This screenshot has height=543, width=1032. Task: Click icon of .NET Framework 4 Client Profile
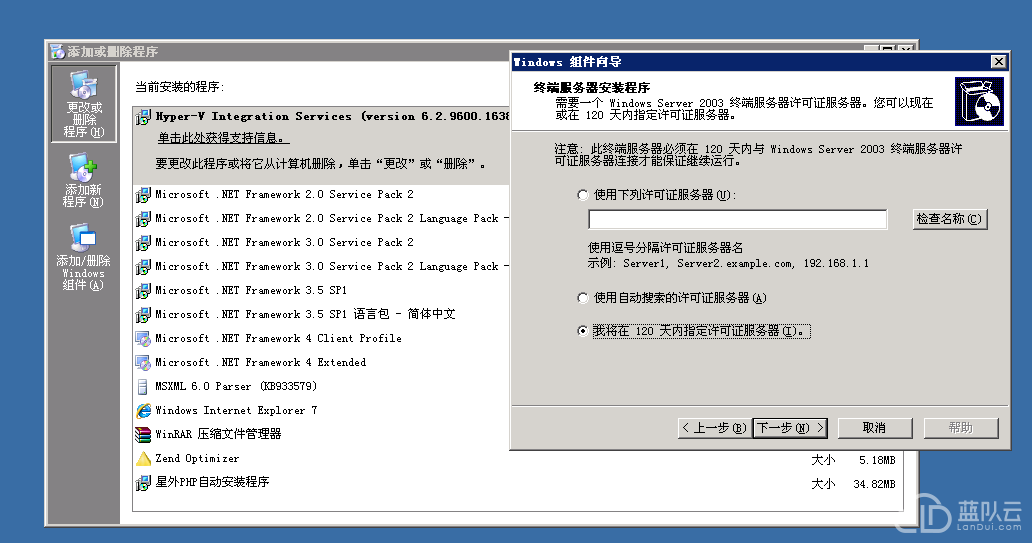[143, 339]
